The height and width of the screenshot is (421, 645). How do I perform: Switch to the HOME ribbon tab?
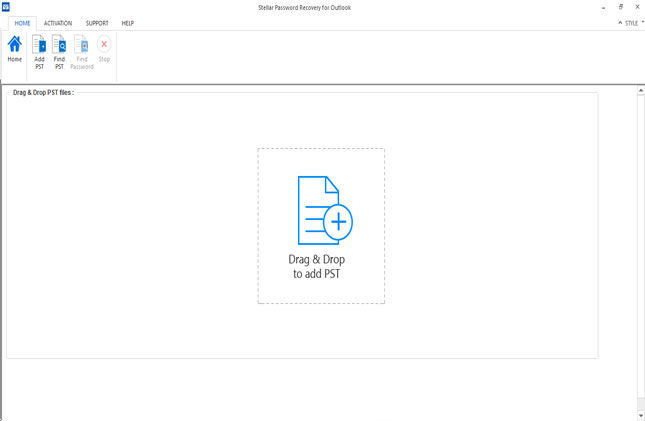click(22, 23)
